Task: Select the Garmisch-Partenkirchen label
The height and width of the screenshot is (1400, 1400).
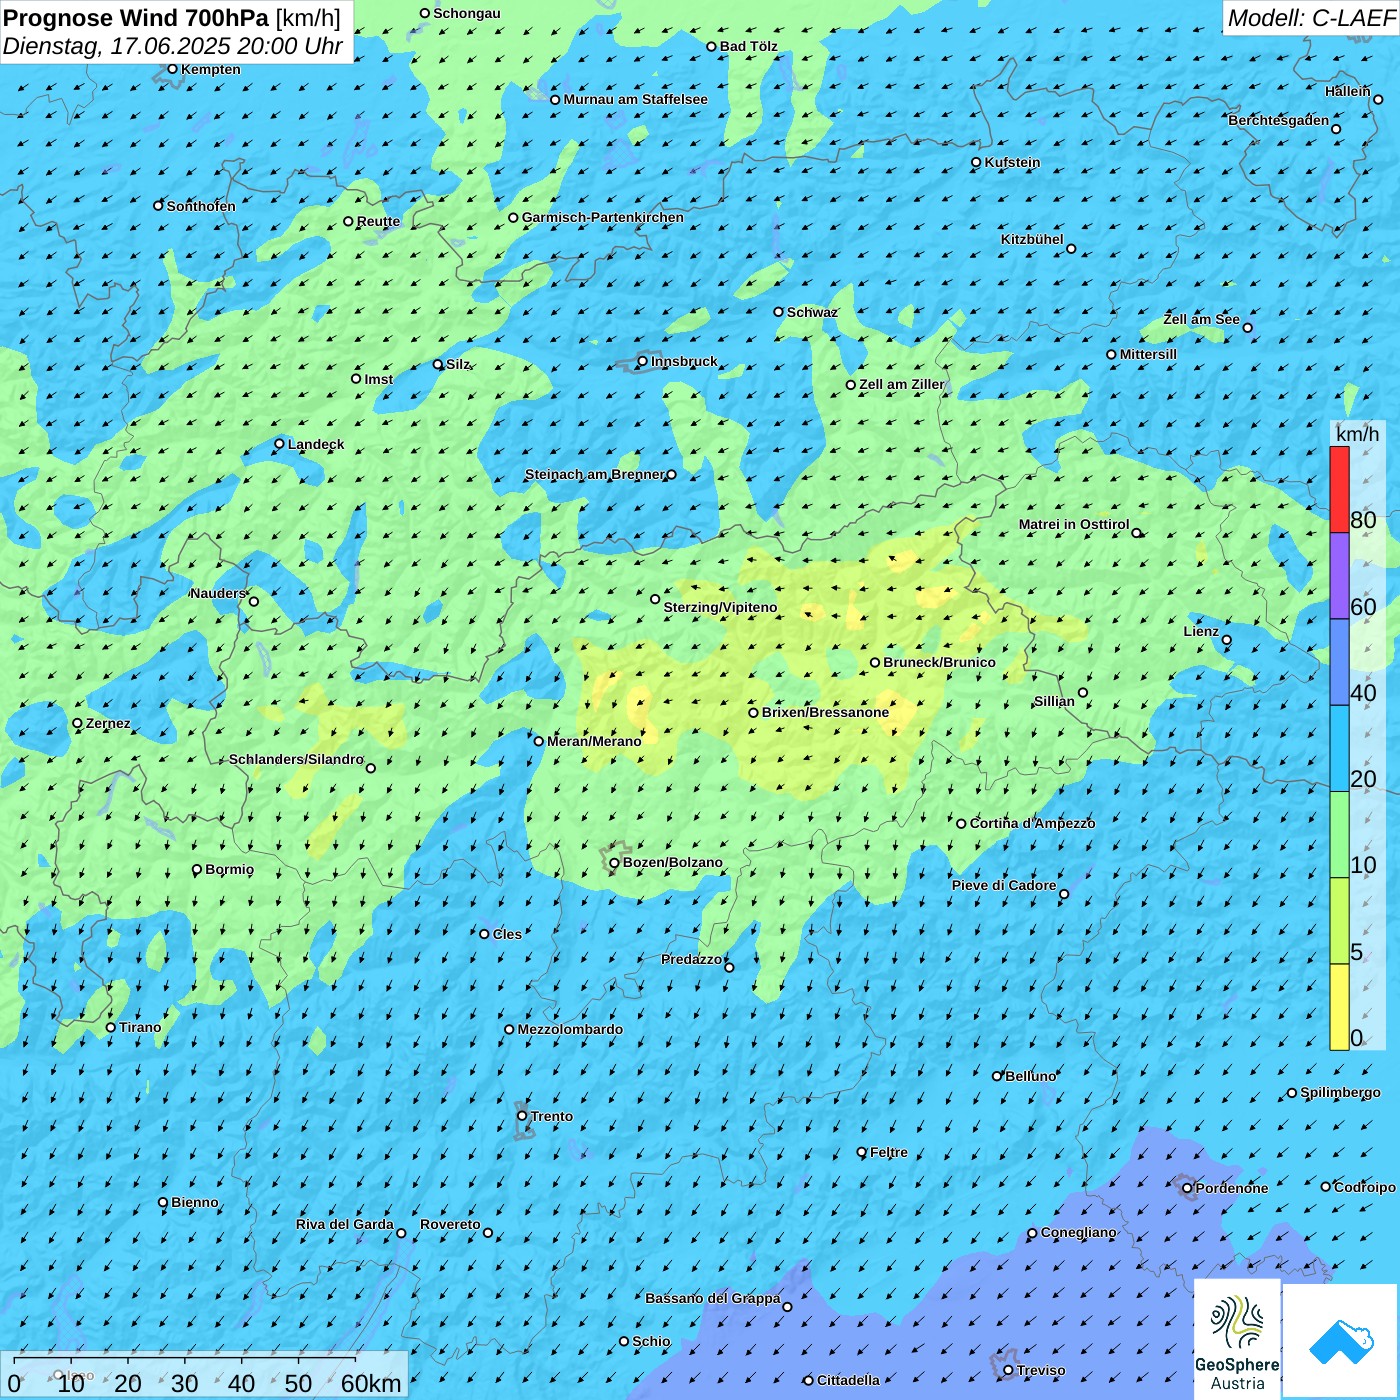Action: click(x=603, y=217)
